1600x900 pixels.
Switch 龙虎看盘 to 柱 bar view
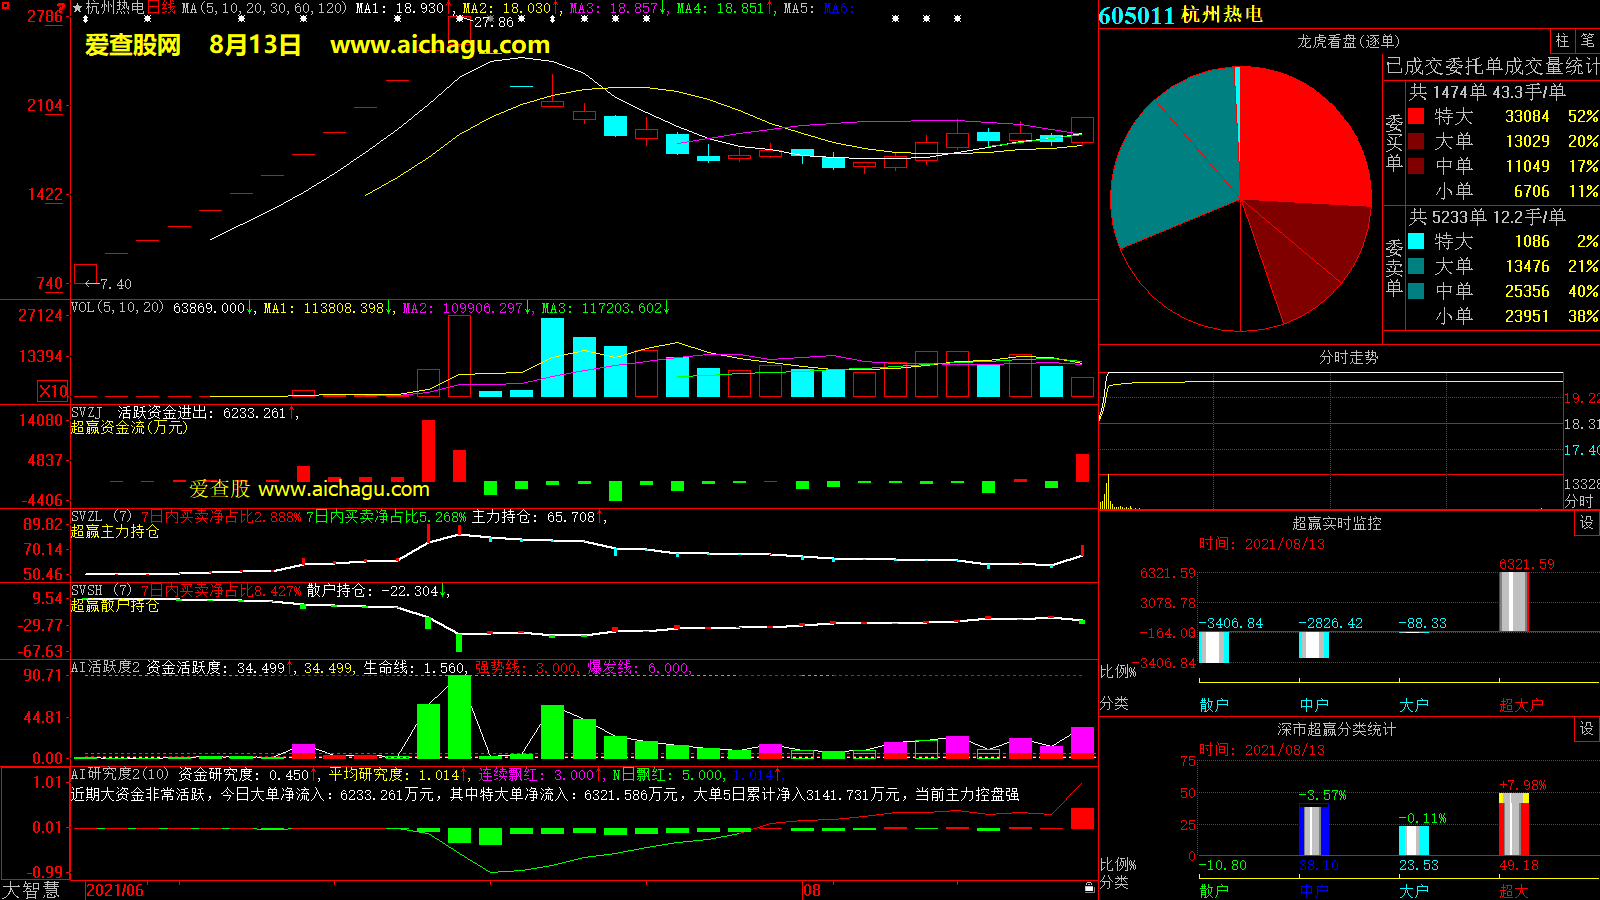[x=1562, y=40]
